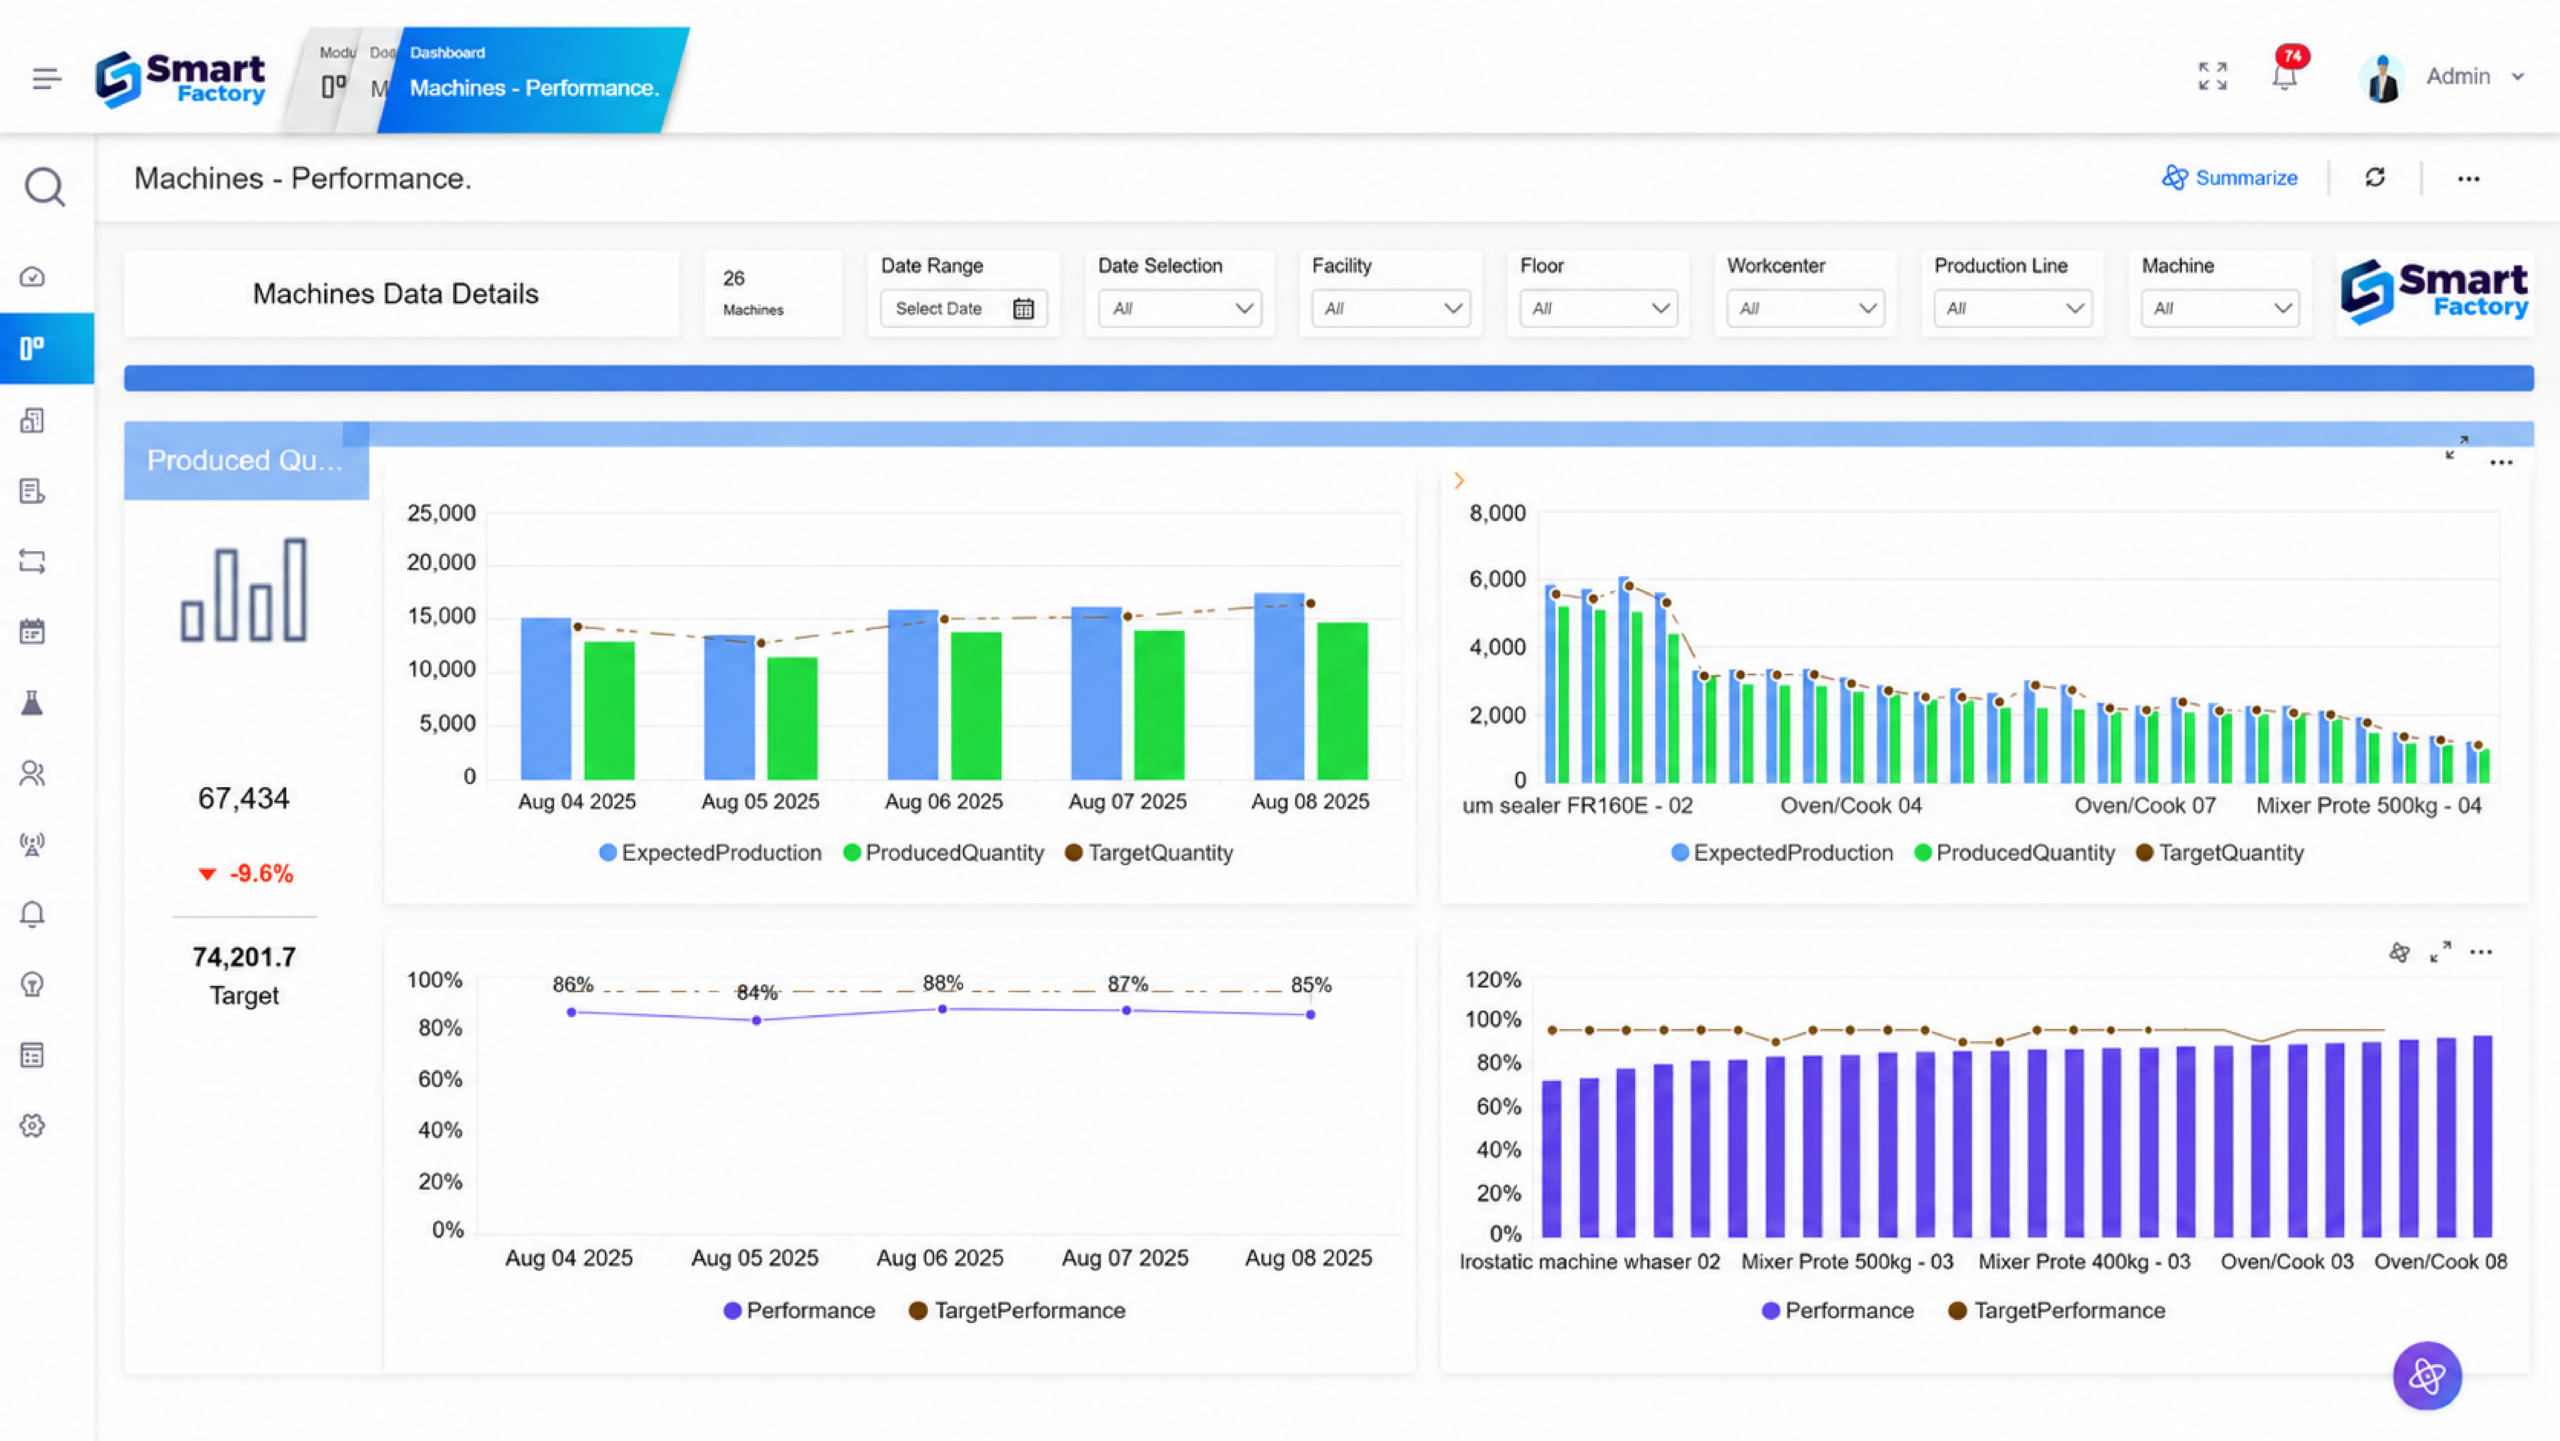The image size is (2560, 1441).
Task: Open the alerts bell sidebar icon
Action: coord(33,914)
